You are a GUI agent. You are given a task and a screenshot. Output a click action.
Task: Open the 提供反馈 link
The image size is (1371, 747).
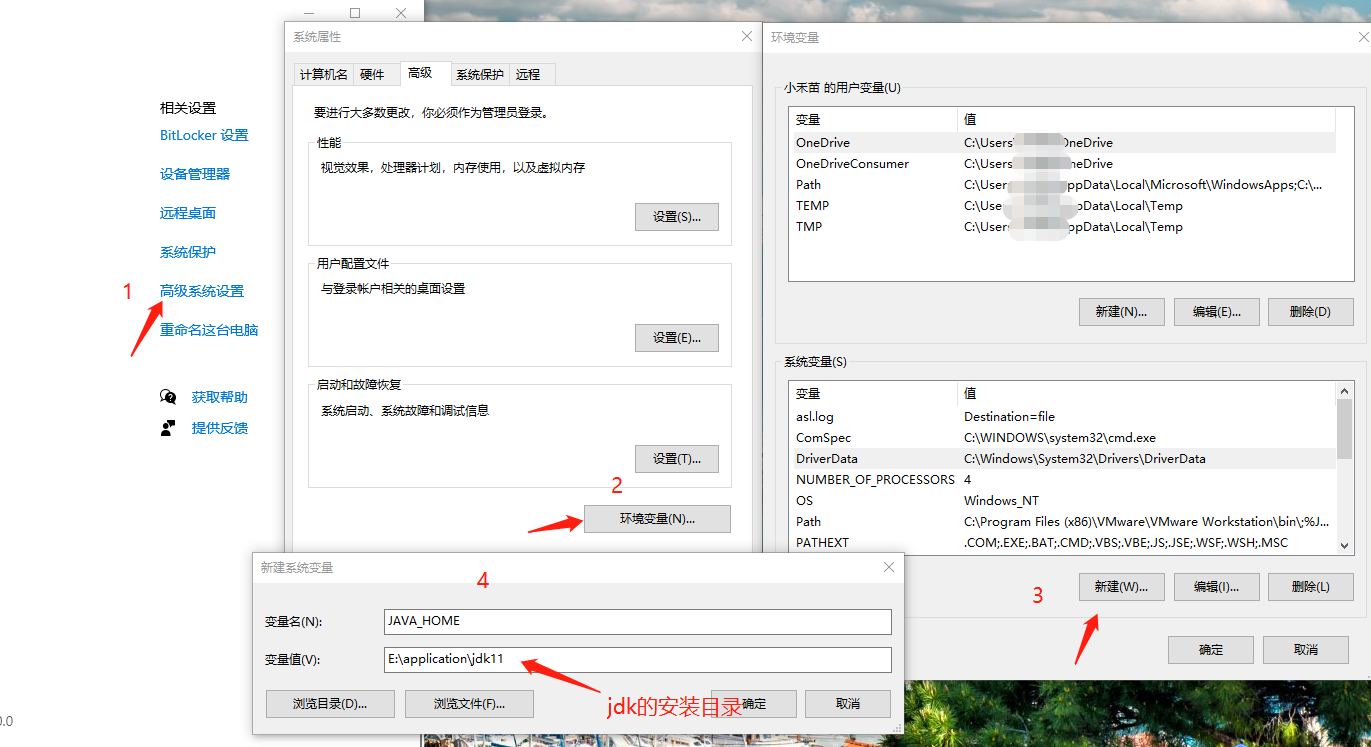[220, 428]
